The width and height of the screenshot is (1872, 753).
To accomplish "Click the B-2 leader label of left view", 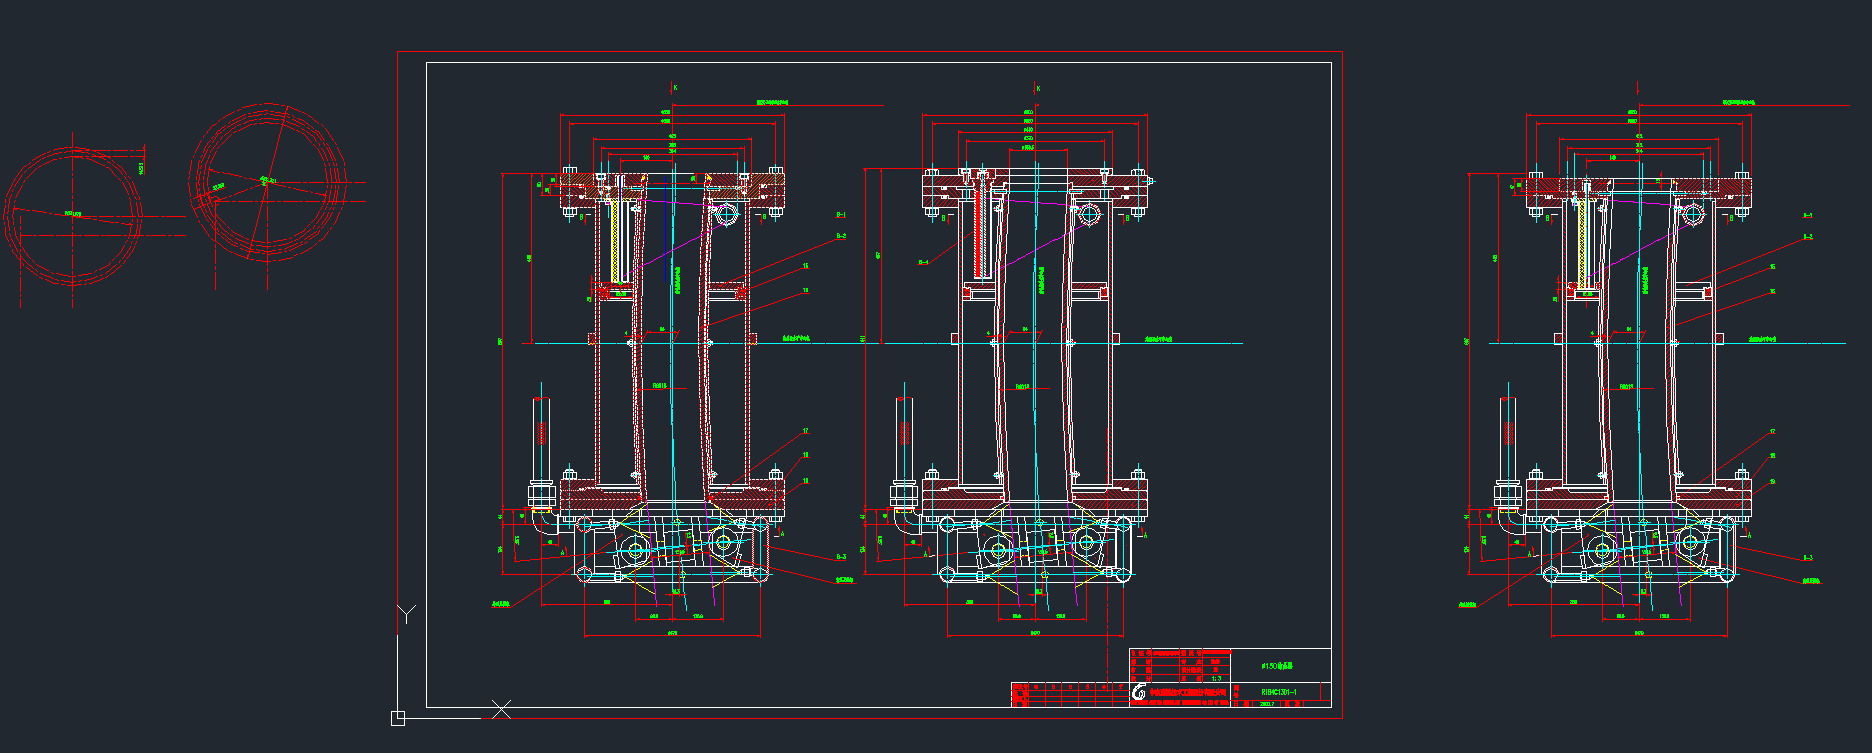I will pos(841,236).
